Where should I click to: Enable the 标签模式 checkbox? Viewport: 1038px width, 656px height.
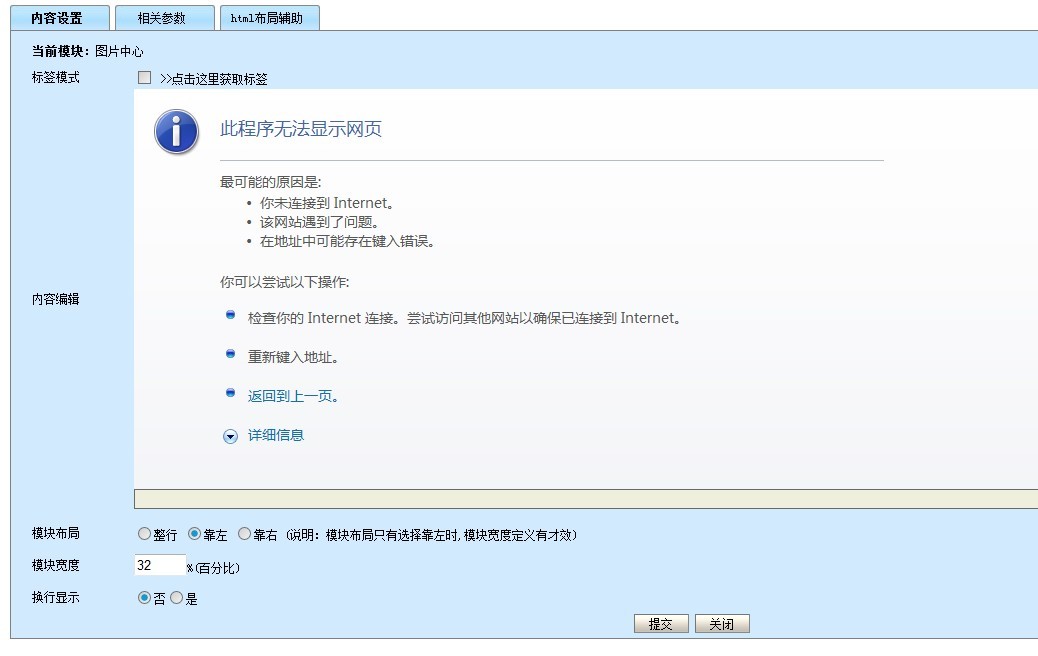(144, 78)
